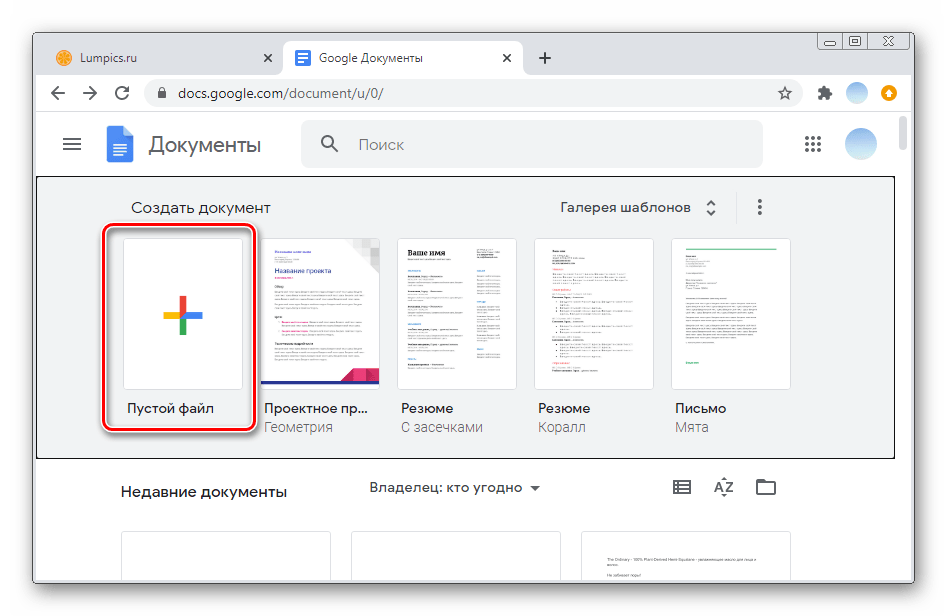The image size is (947, 616).
Task: Go forward using the browser forward arrow
Action: [x=90, y=93]
